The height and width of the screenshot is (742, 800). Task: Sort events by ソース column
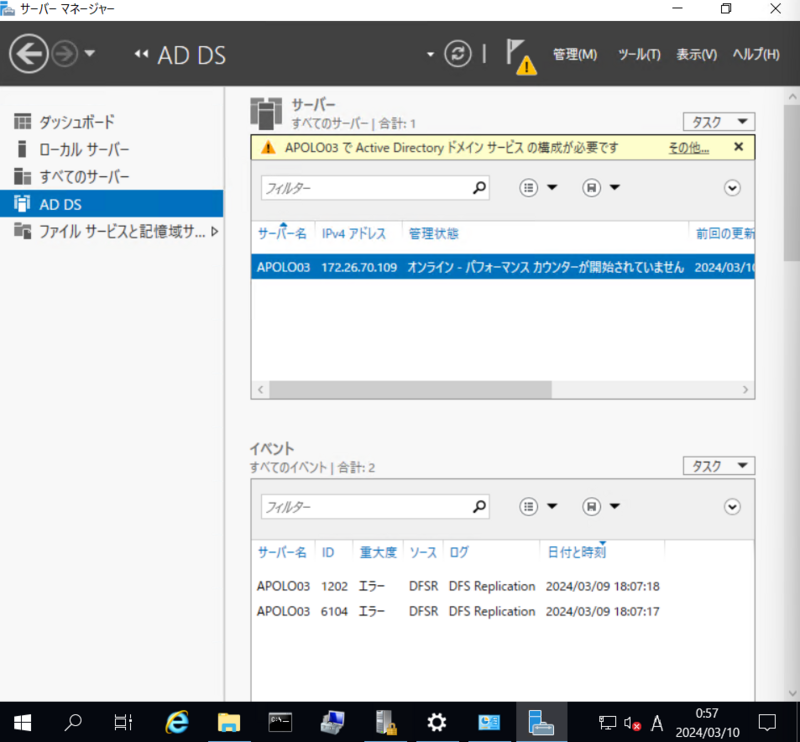click(x=423, y=552)
